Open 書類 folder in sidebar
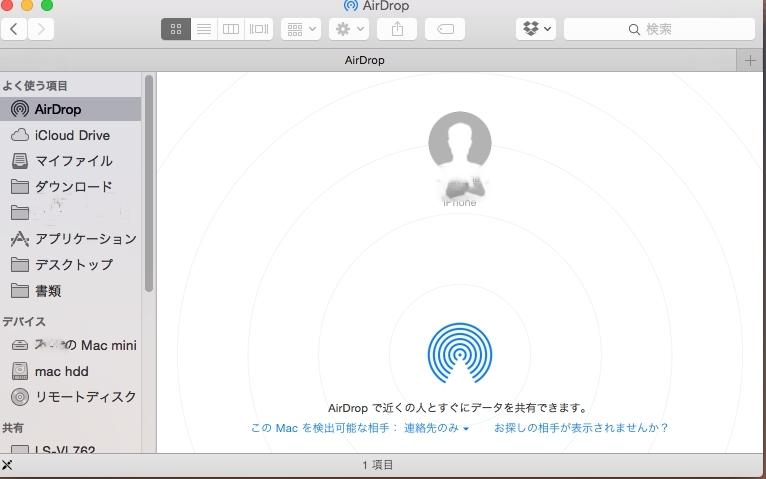766x479 pixels. (x=71, y=291)
